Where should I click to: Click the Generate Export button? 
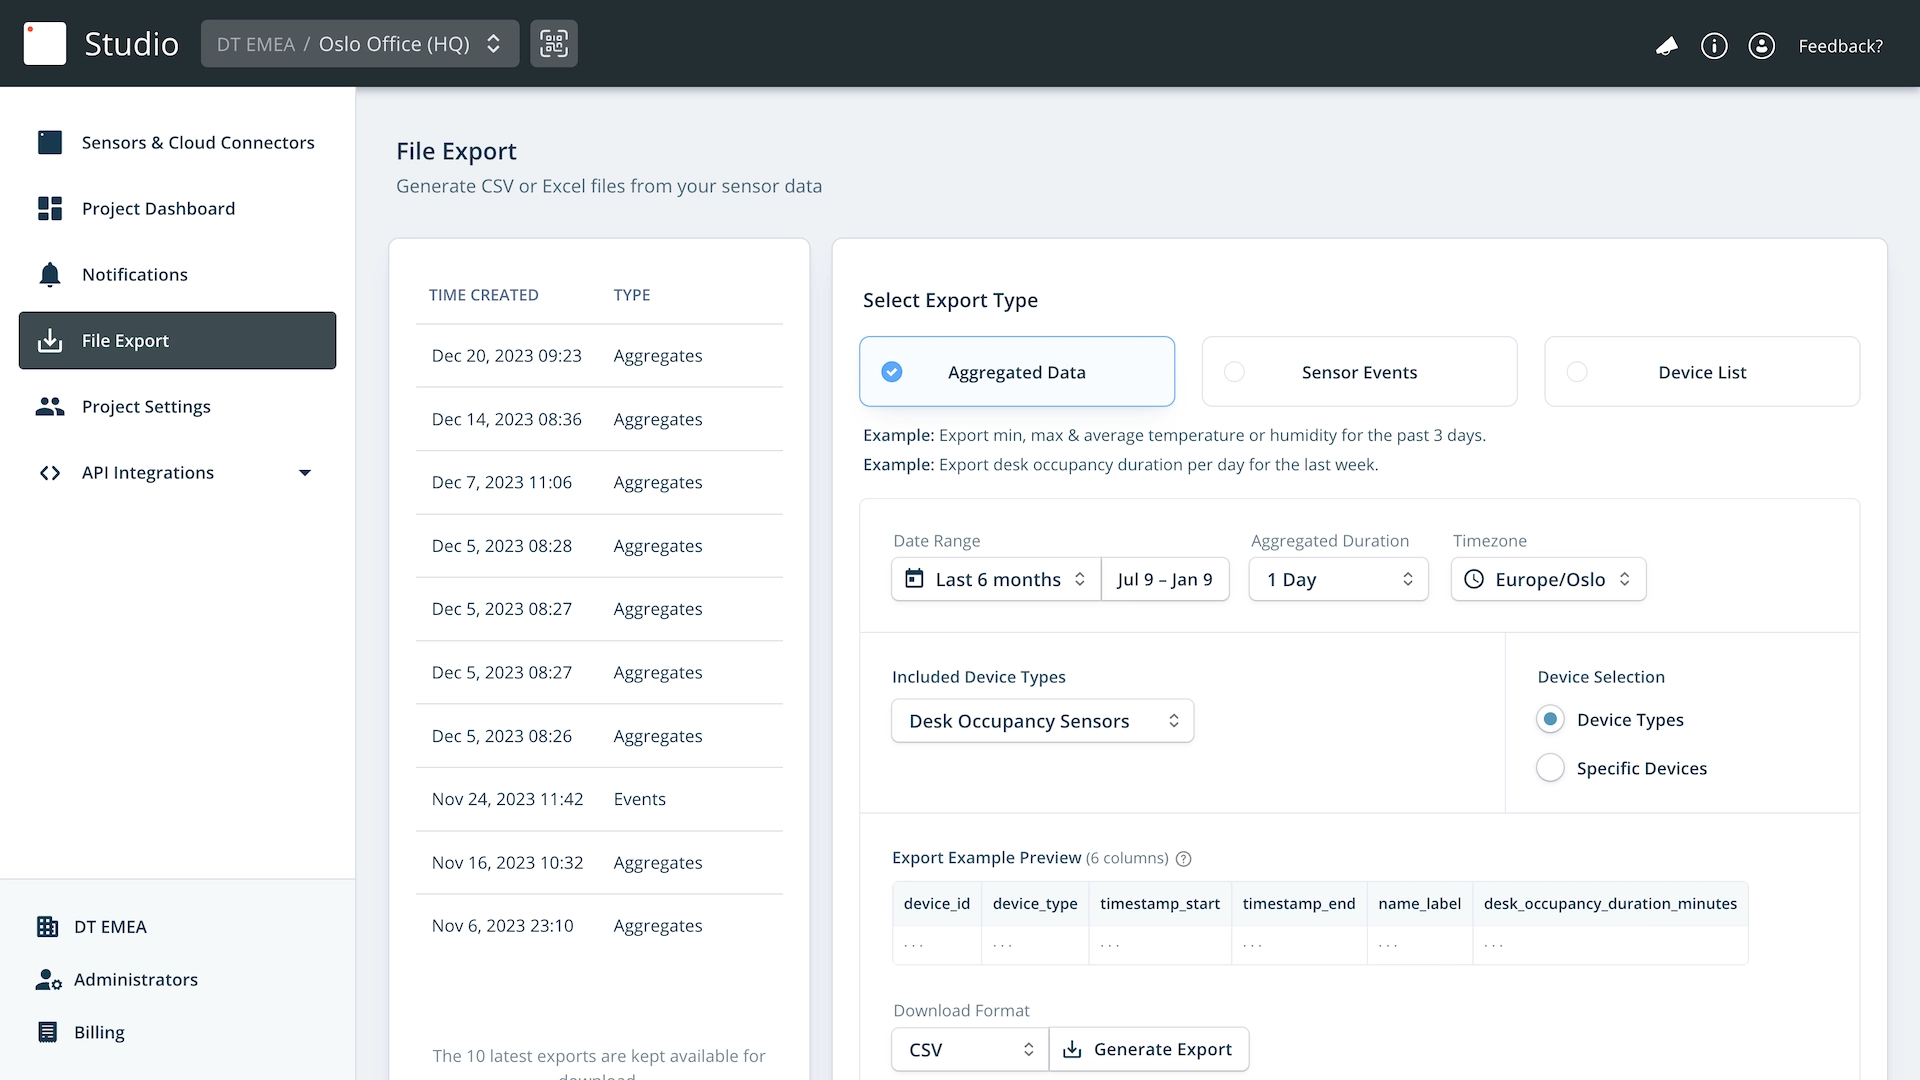(x=1148, y=1049)
